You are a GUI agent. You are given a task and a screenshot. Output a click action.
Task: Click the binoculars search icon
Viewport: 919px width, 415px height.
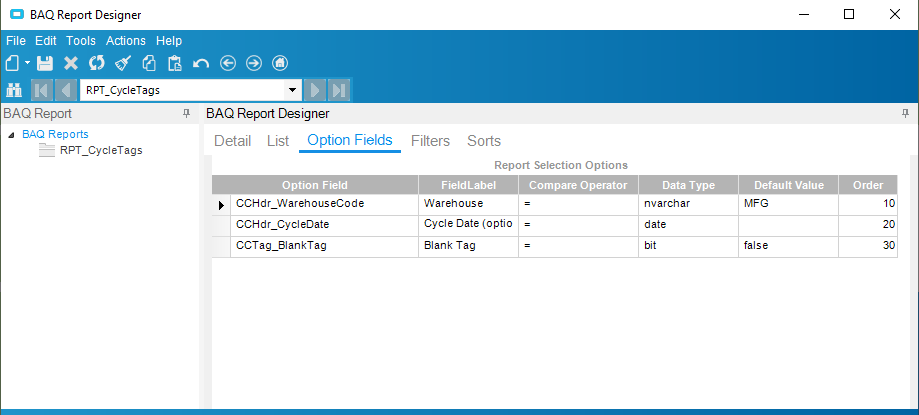click(x=14, y=91)
